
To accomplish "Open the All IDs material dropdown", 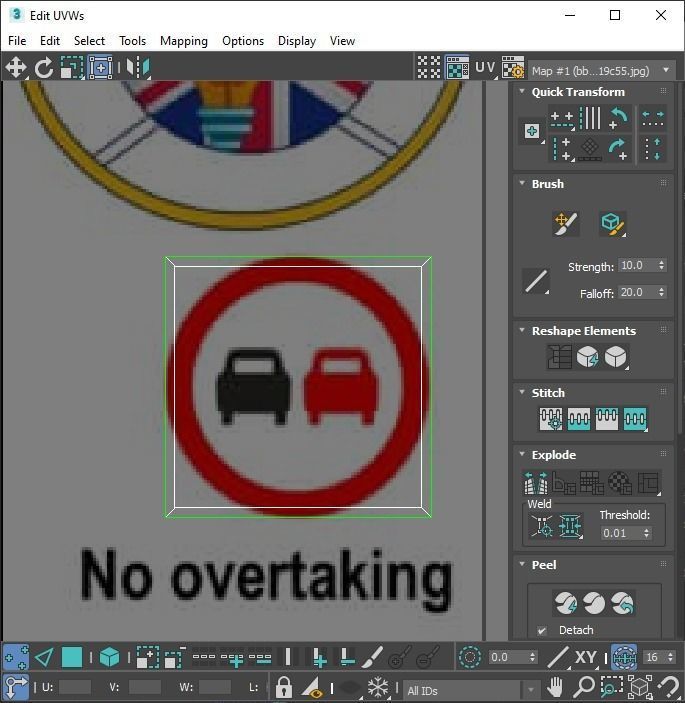I will tap(471, 690).
